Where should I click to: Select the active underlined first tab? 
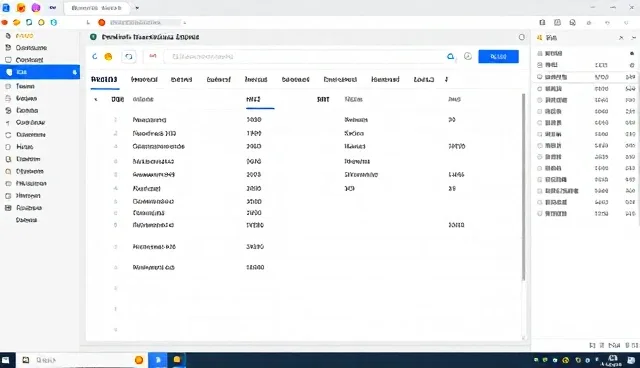104,80
